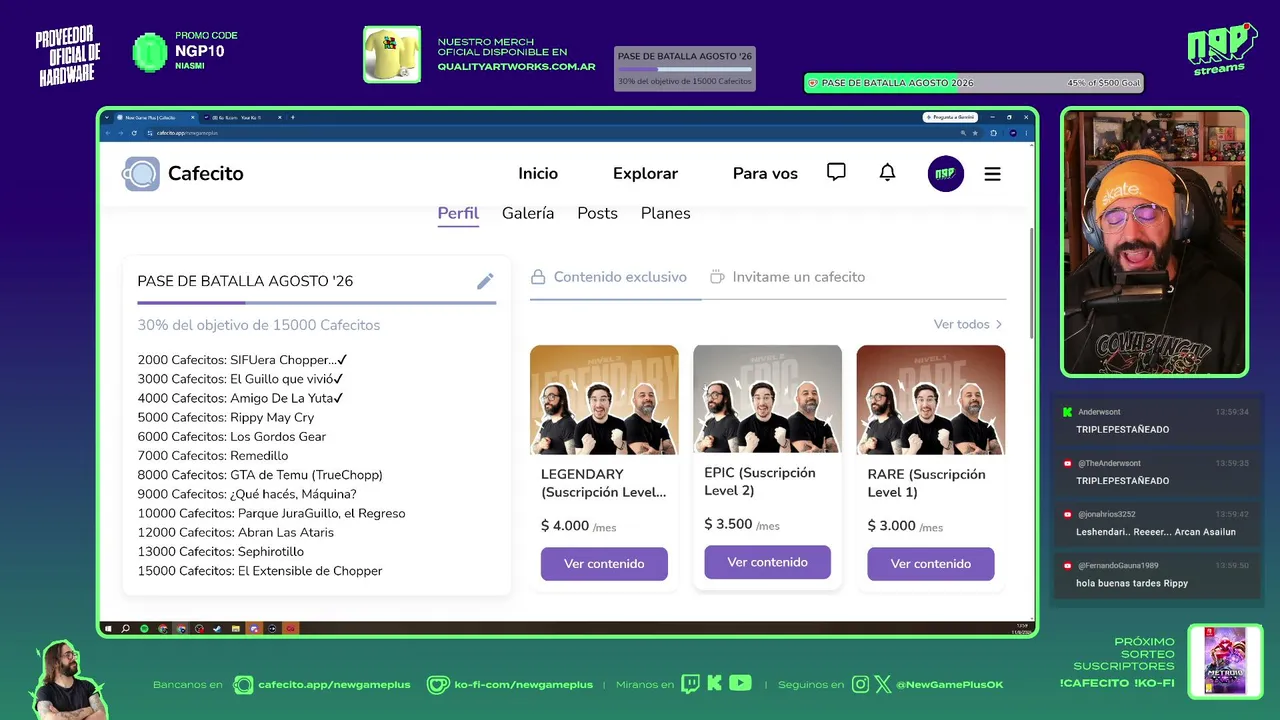The width and height of the screenshot is (1280, 720).
Task: Open the NGP profile avatar menu
Action: (945, 174)
